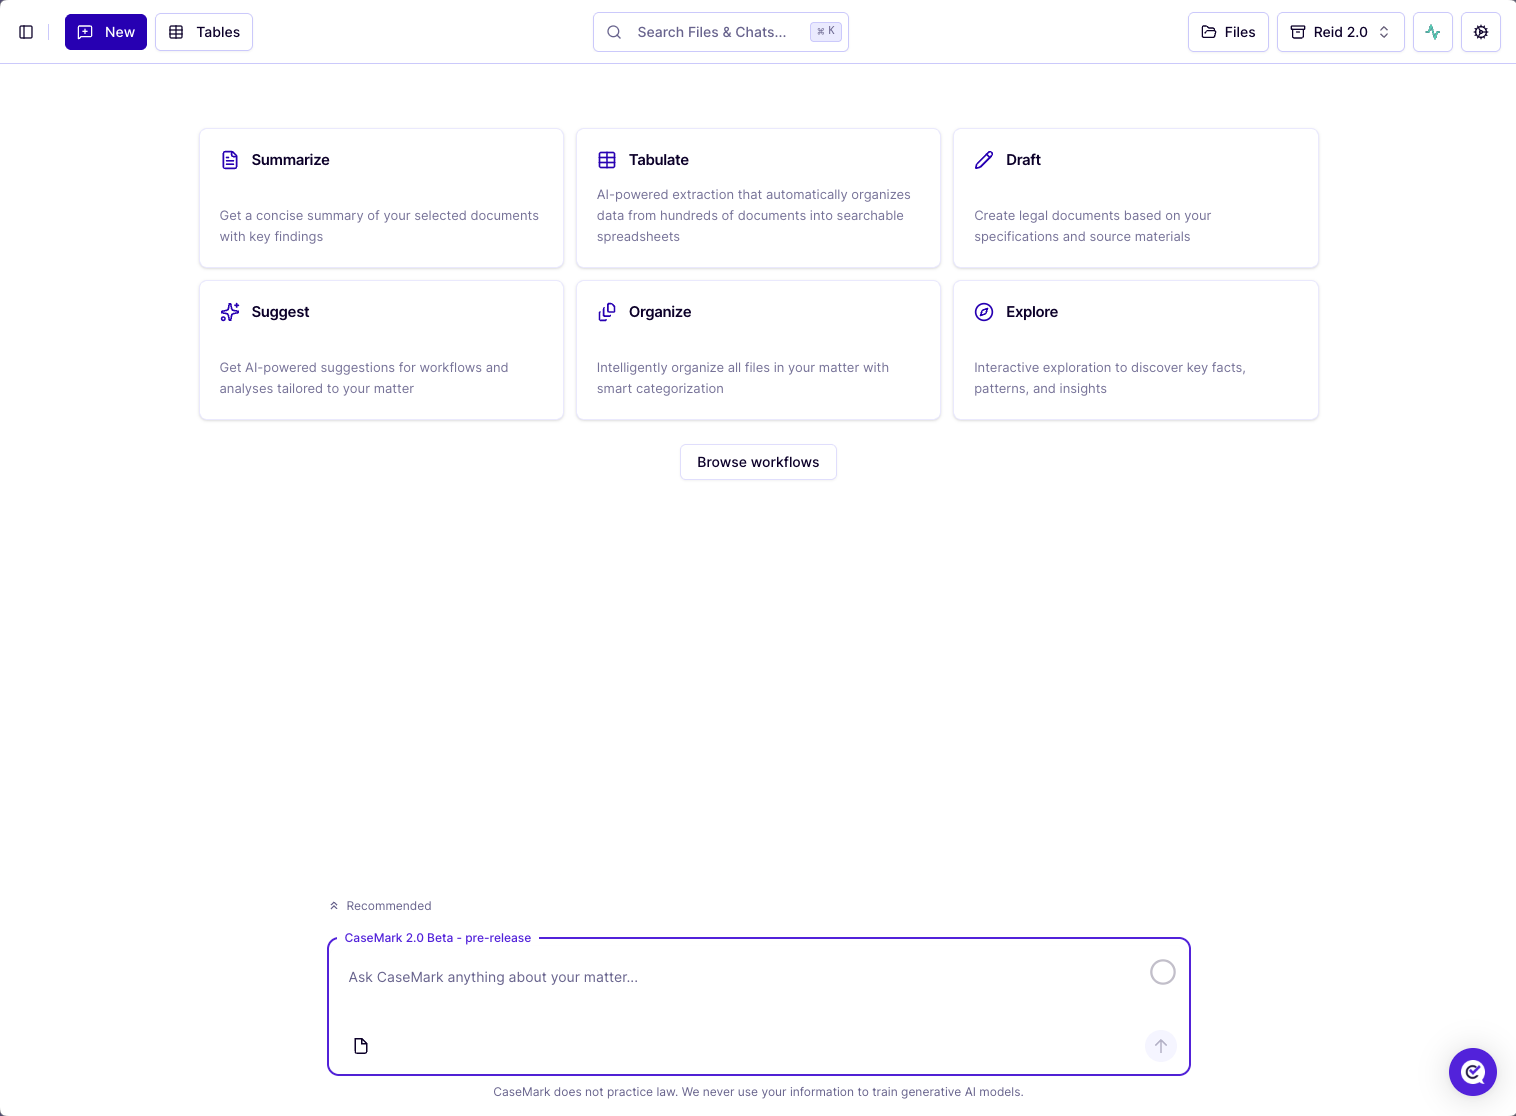1516x1116 pixels.
Task: Click the Summarize document icon
Action: (230, 160)
